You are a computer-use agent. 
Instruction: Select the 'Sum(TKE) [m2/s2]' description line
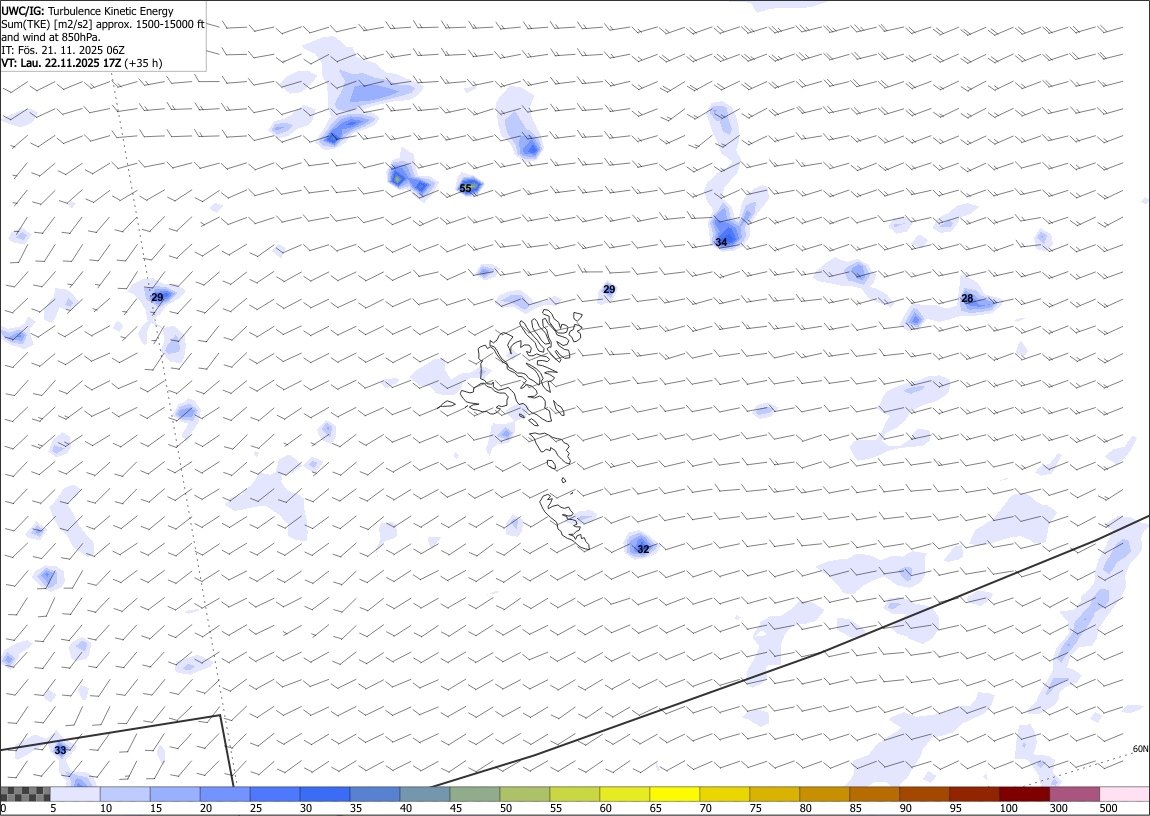coord(103,24)
